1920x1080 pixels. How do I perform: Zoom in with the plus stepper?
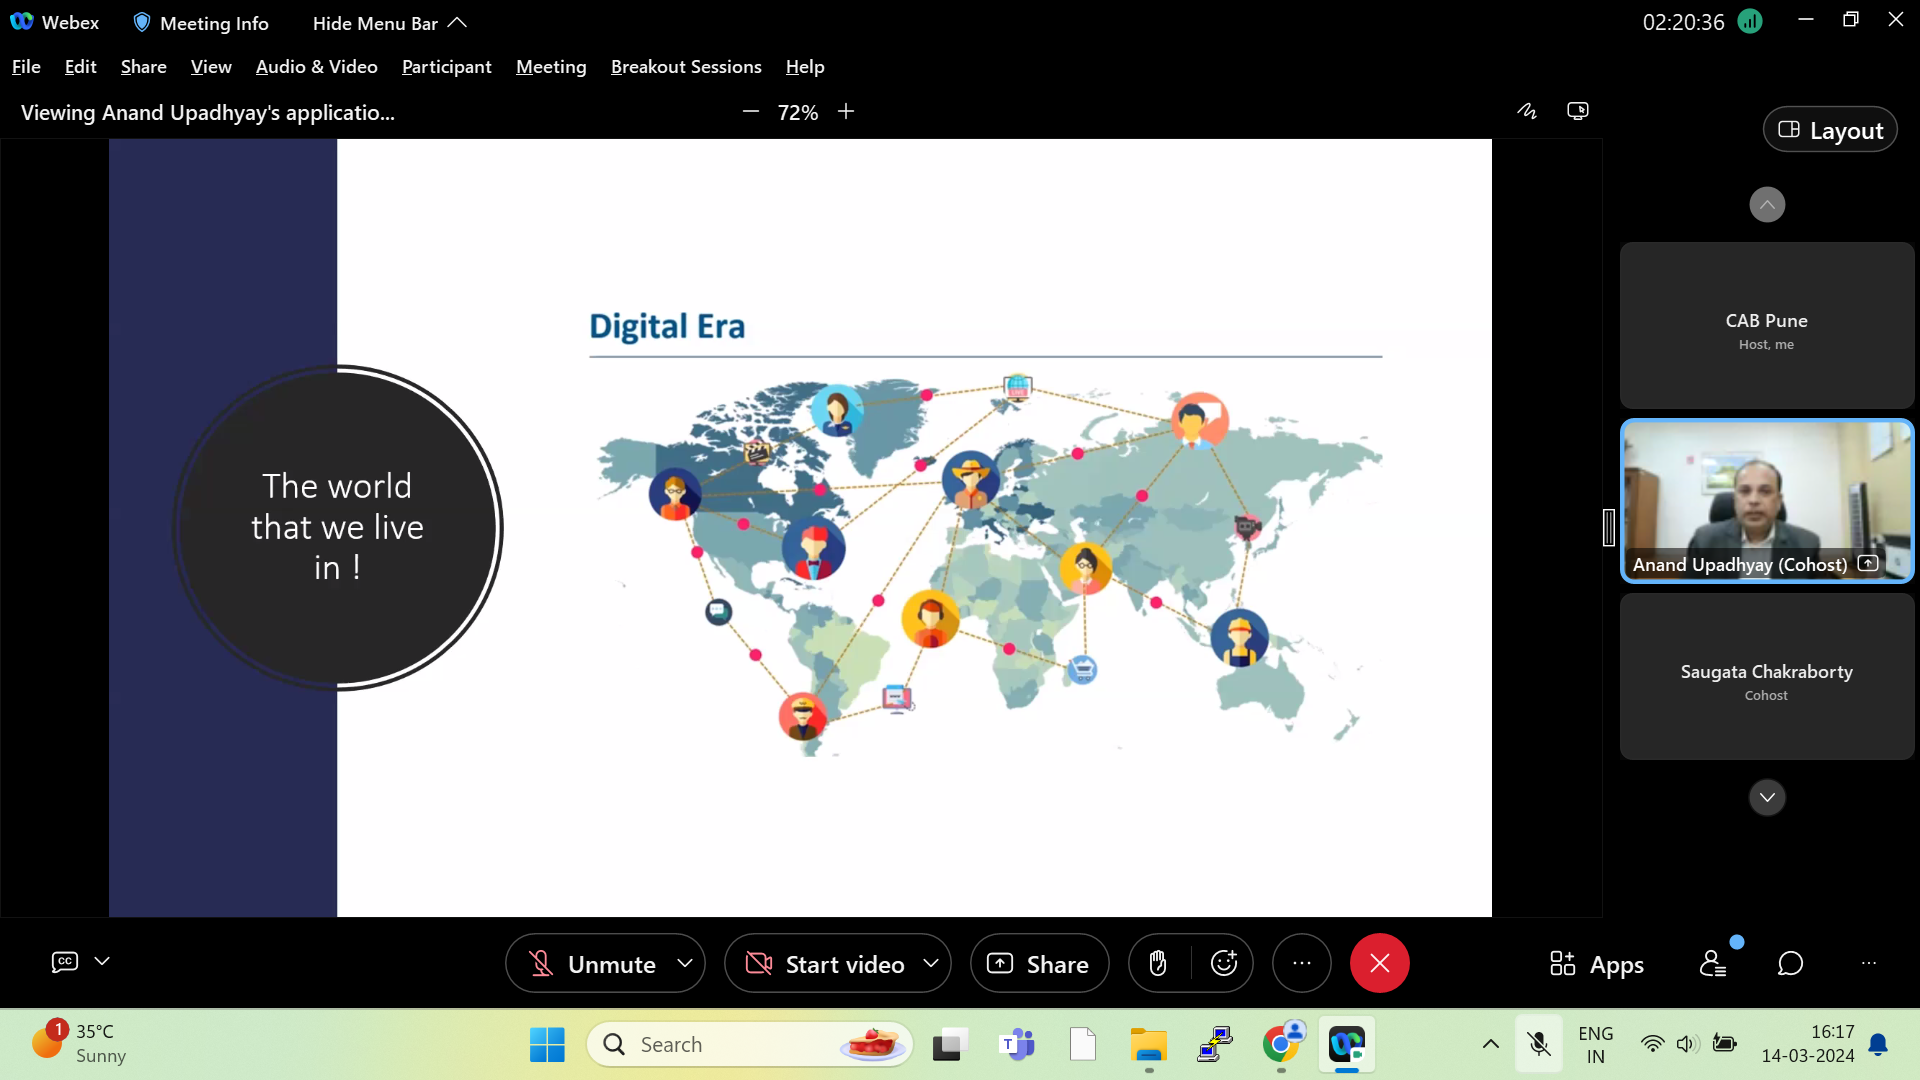click(846, 112)
